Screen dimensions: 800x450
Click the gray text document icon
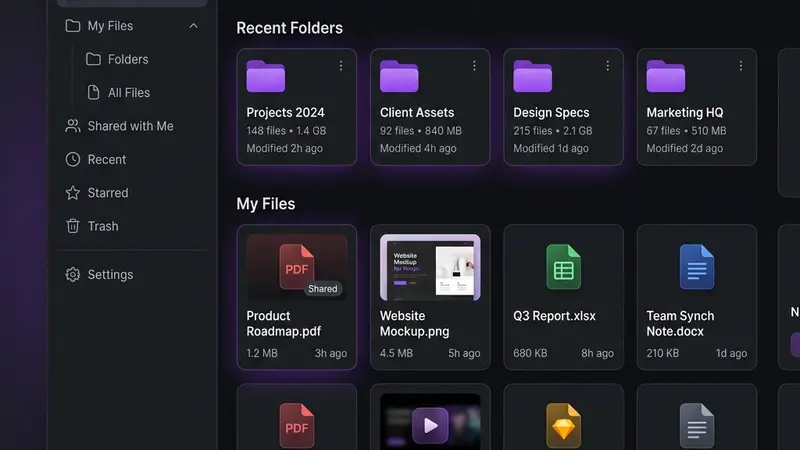[697, 426]
